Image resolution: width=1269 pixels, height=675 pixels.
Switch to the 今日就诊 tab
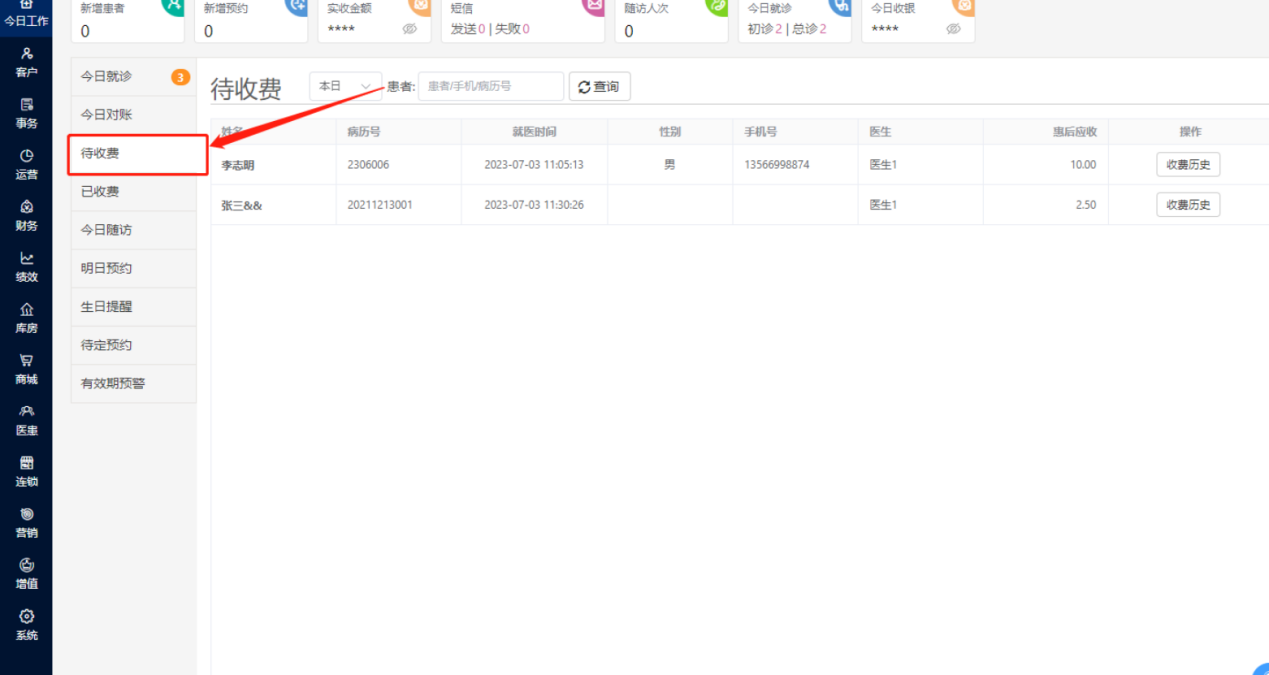[x=133, y=77]
